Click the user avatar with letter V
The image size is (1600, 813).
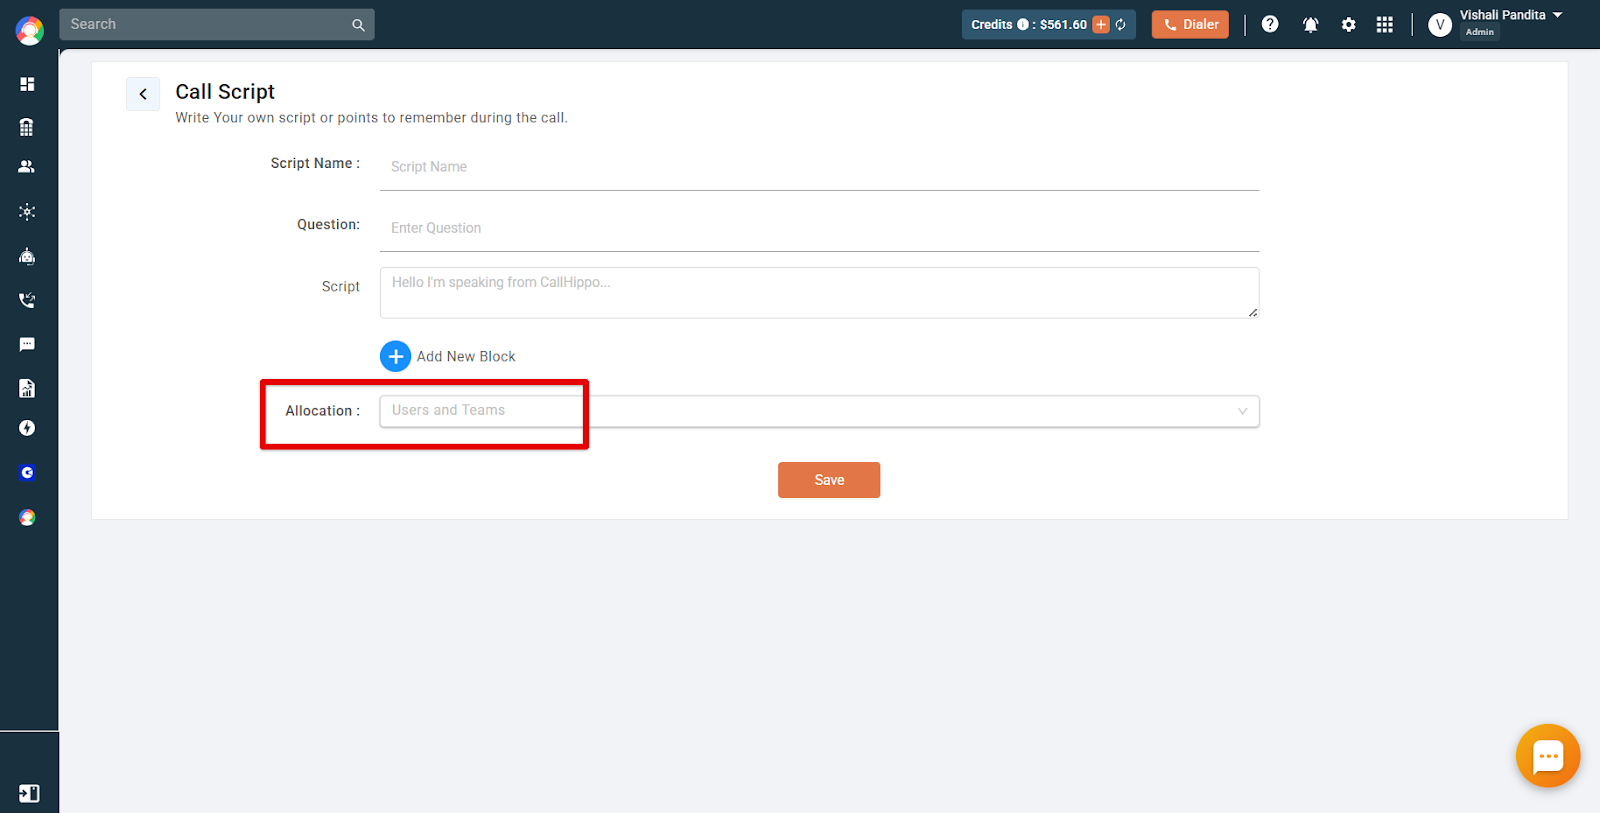click(1440, 25)
